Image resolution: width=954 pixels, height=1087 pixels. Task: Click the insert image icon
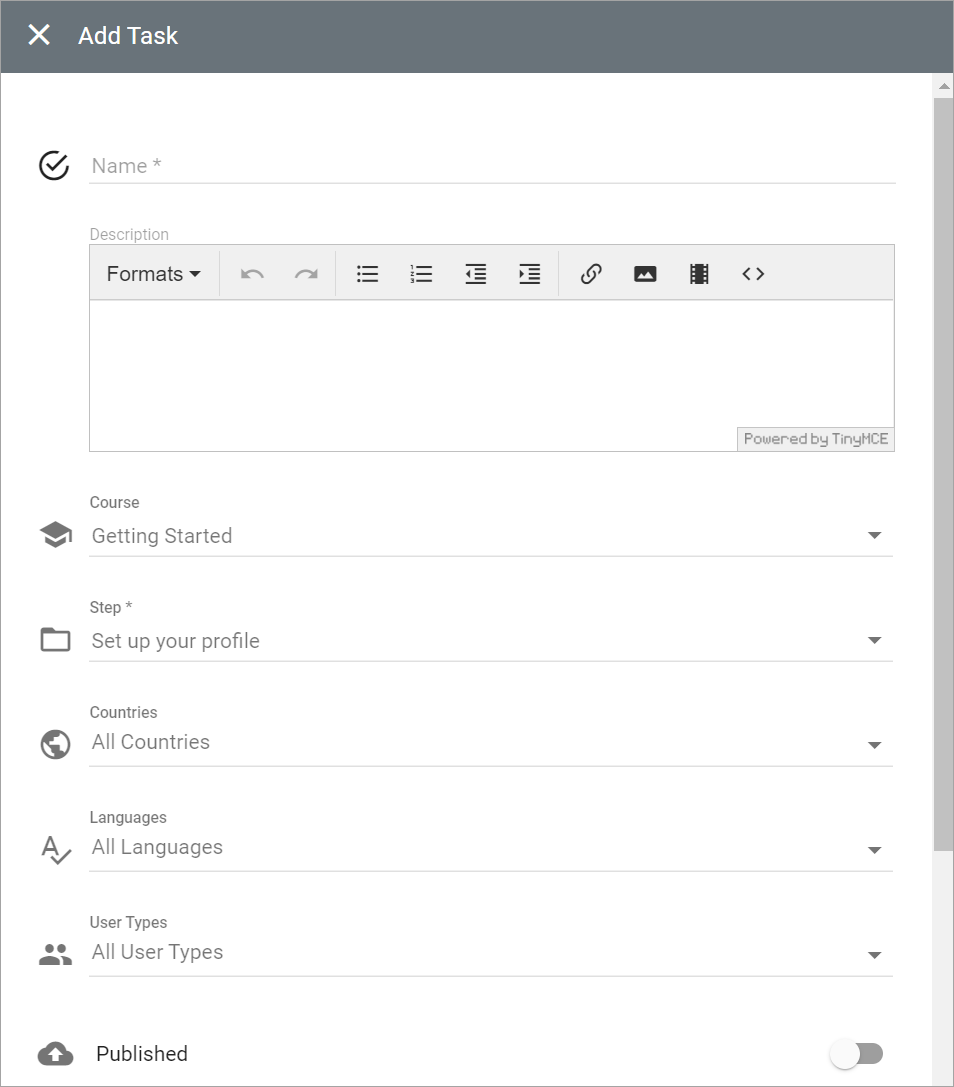[645, 273]
